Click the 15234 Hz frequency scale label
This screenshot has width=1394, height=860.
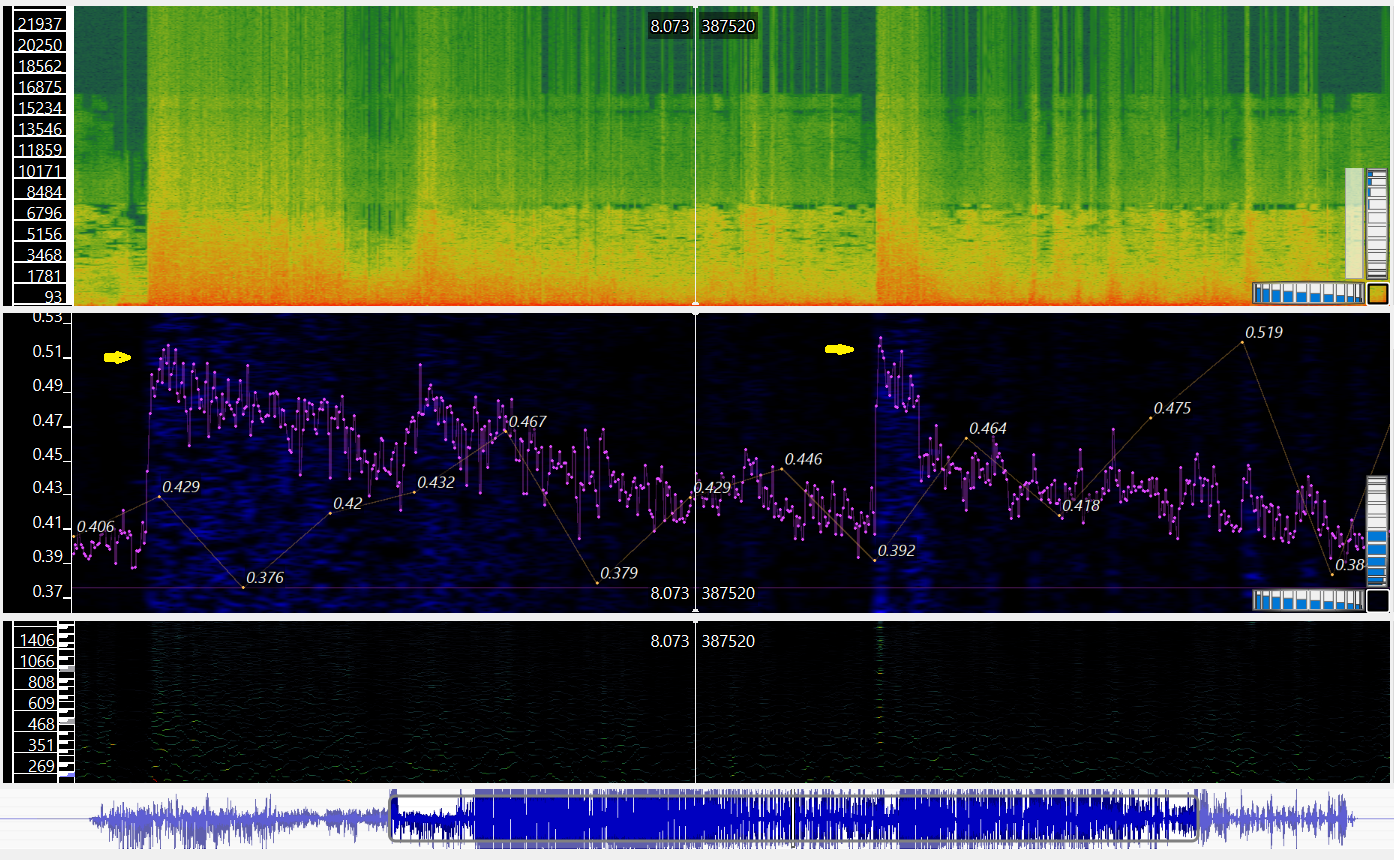pyautogui.click(x=40, y=108)
